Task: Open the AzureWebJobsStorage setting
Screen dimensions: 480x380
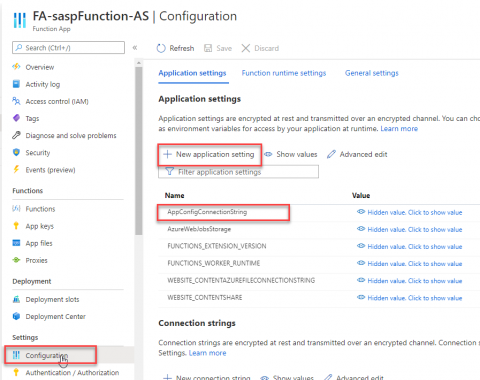Action: [x=199, y=229]
